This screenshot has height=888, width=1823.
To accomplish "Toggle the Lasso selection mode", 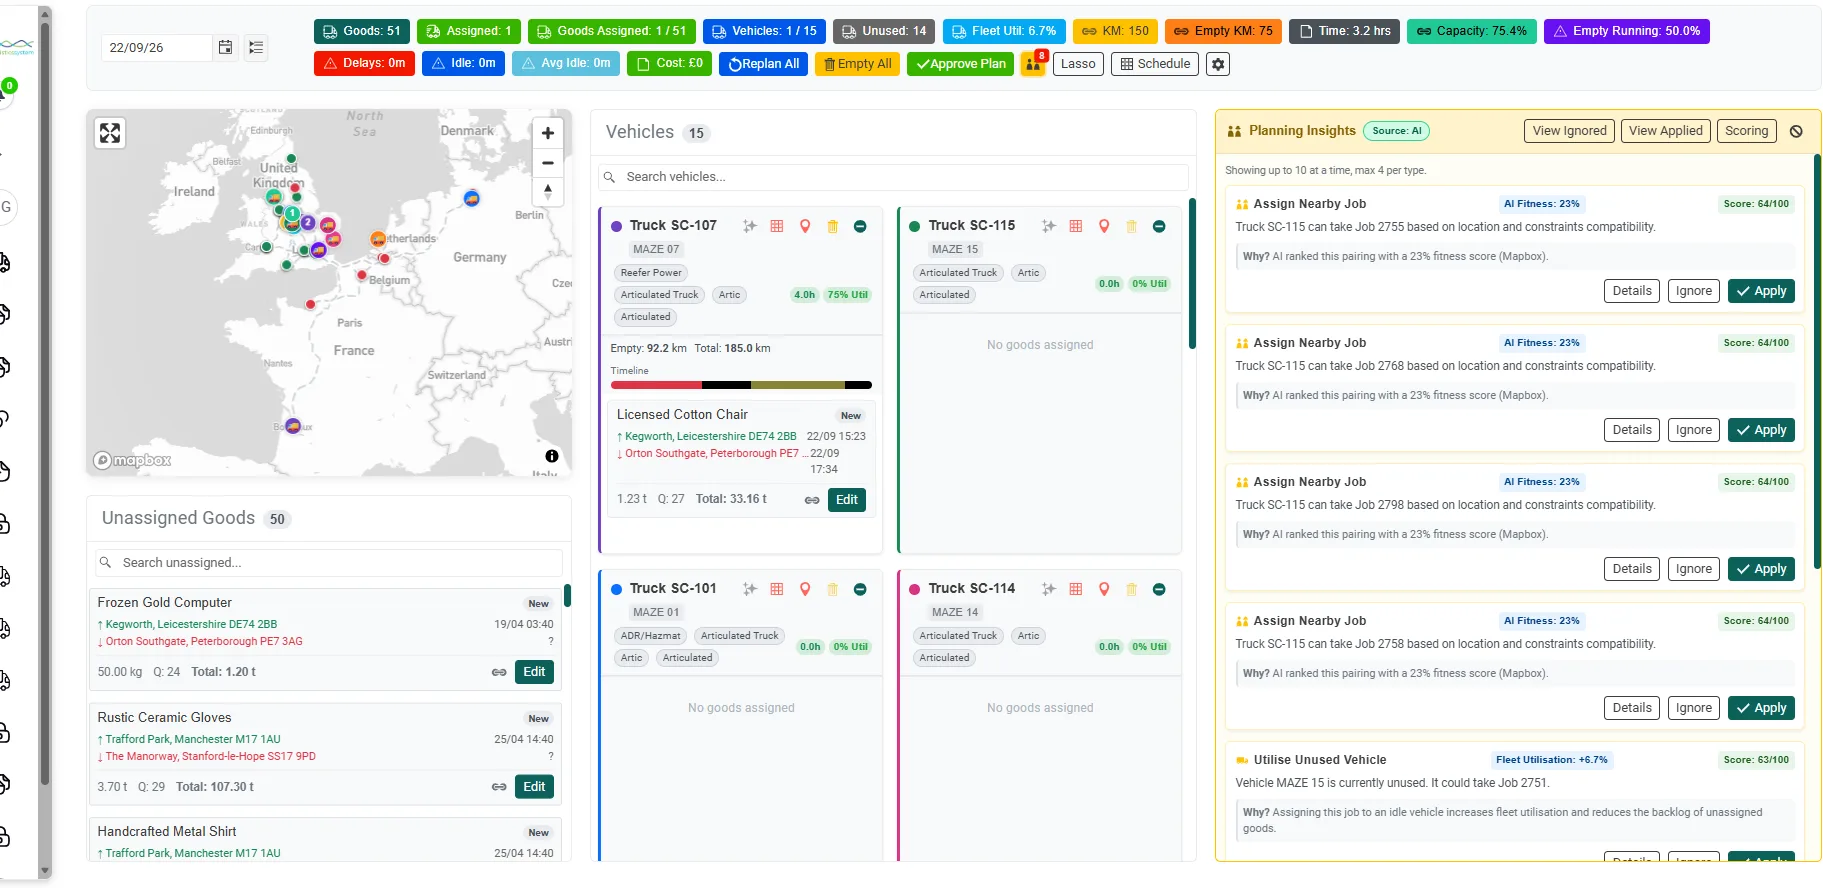I will (x=1078, y=64).
